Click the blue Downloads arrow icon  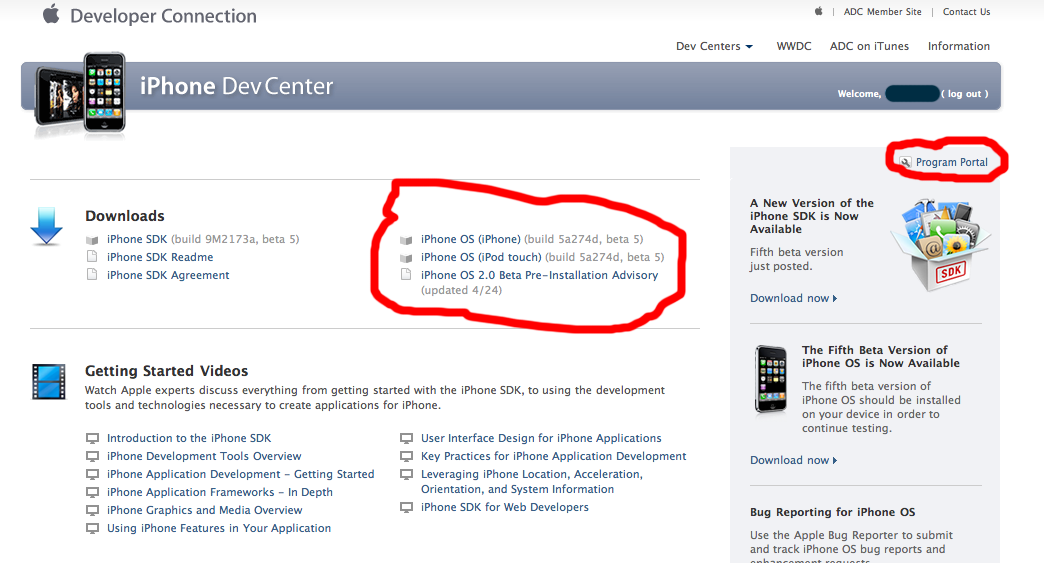pyautogui.click(x=47, y=226)
